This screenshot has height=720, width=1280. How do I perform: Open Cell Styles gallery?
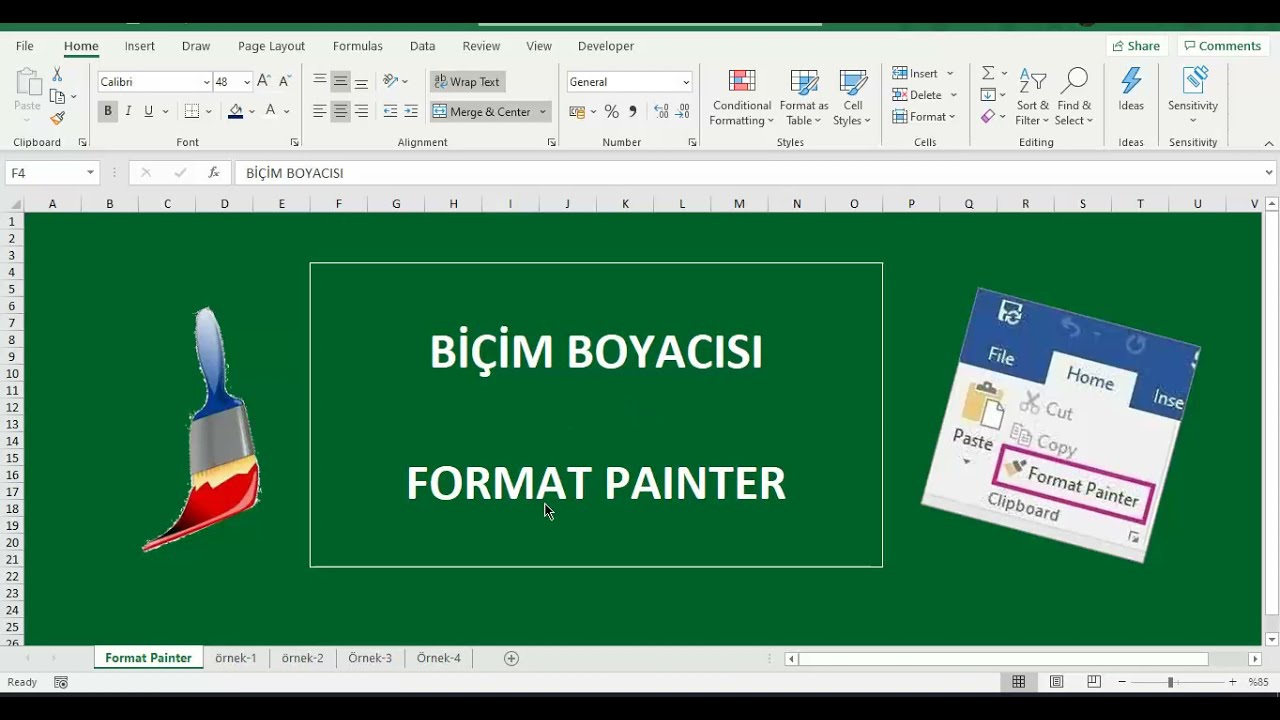point(853,98)
